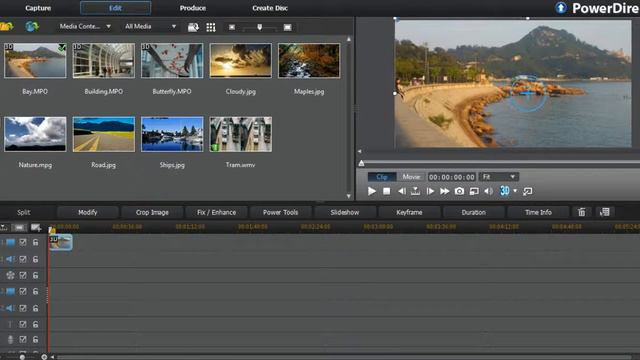
Task: Delete selected clip with trash icon
Action: (x=582, y=212)
